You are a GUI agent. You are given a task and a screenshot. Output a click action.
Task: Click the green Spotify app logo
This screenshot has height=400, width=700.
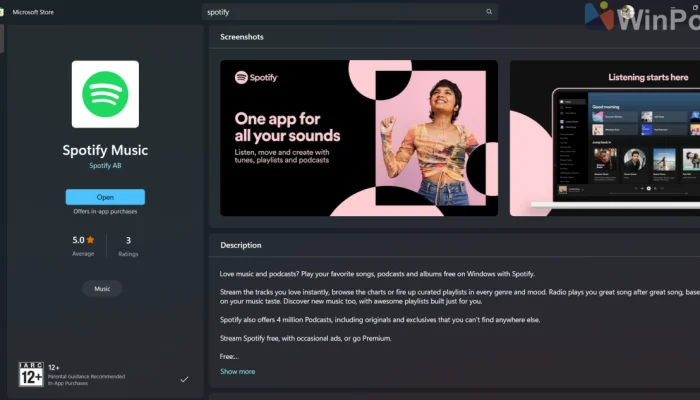coord(105,94)
